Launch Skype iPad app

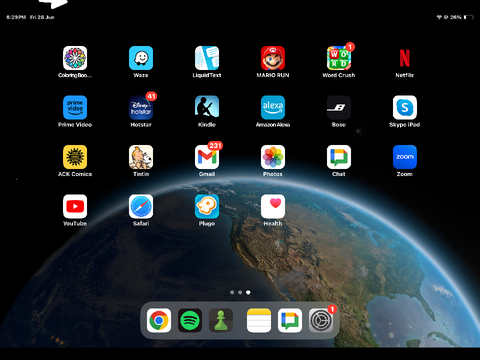405,107
